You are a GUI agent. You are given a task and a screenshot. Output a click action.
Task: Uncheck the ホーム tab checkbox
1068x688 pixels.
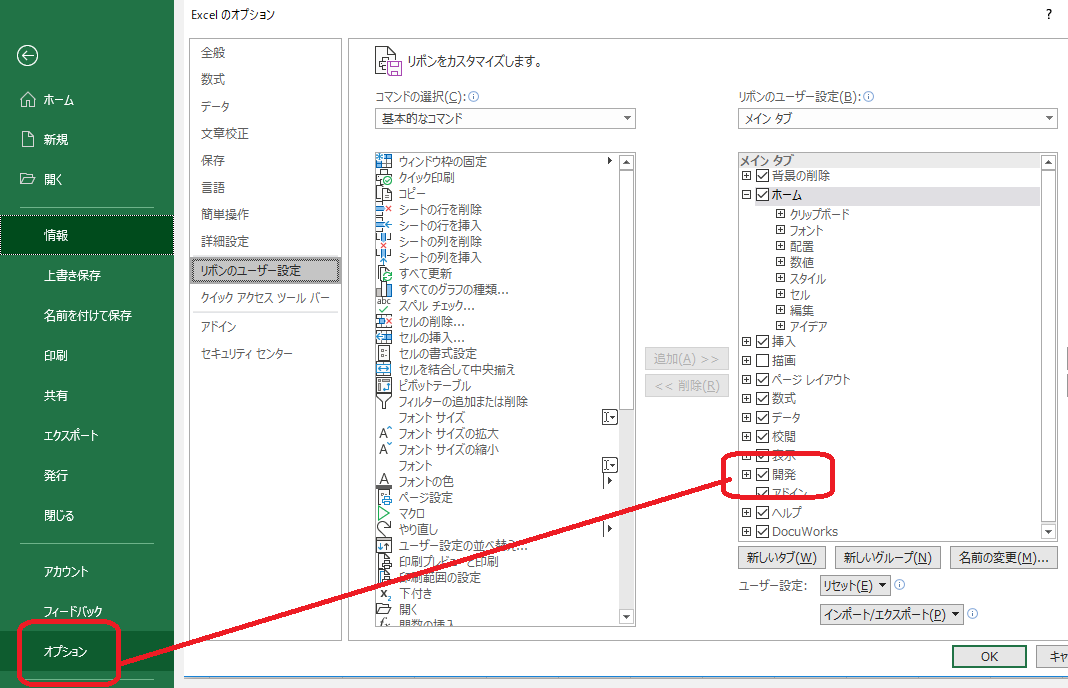point(762,195)
